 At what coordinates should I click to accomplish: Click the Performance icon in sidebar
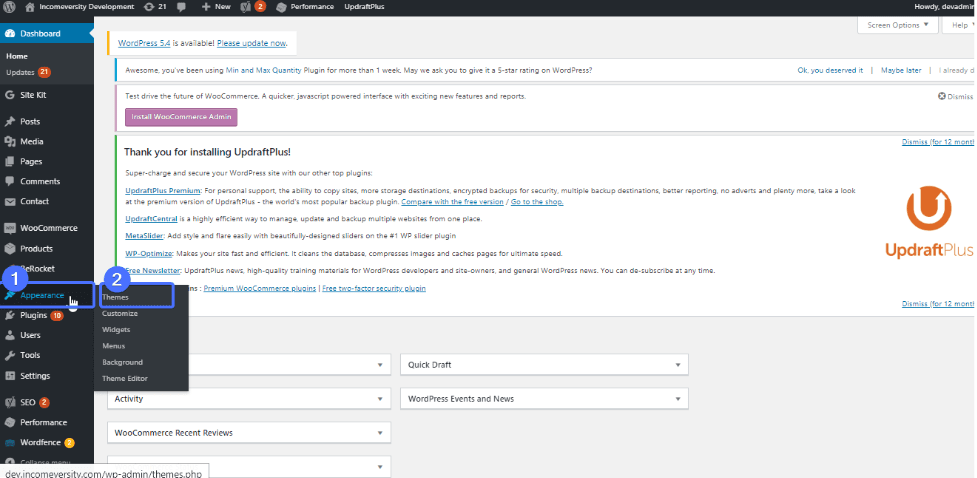pos(9,423)
